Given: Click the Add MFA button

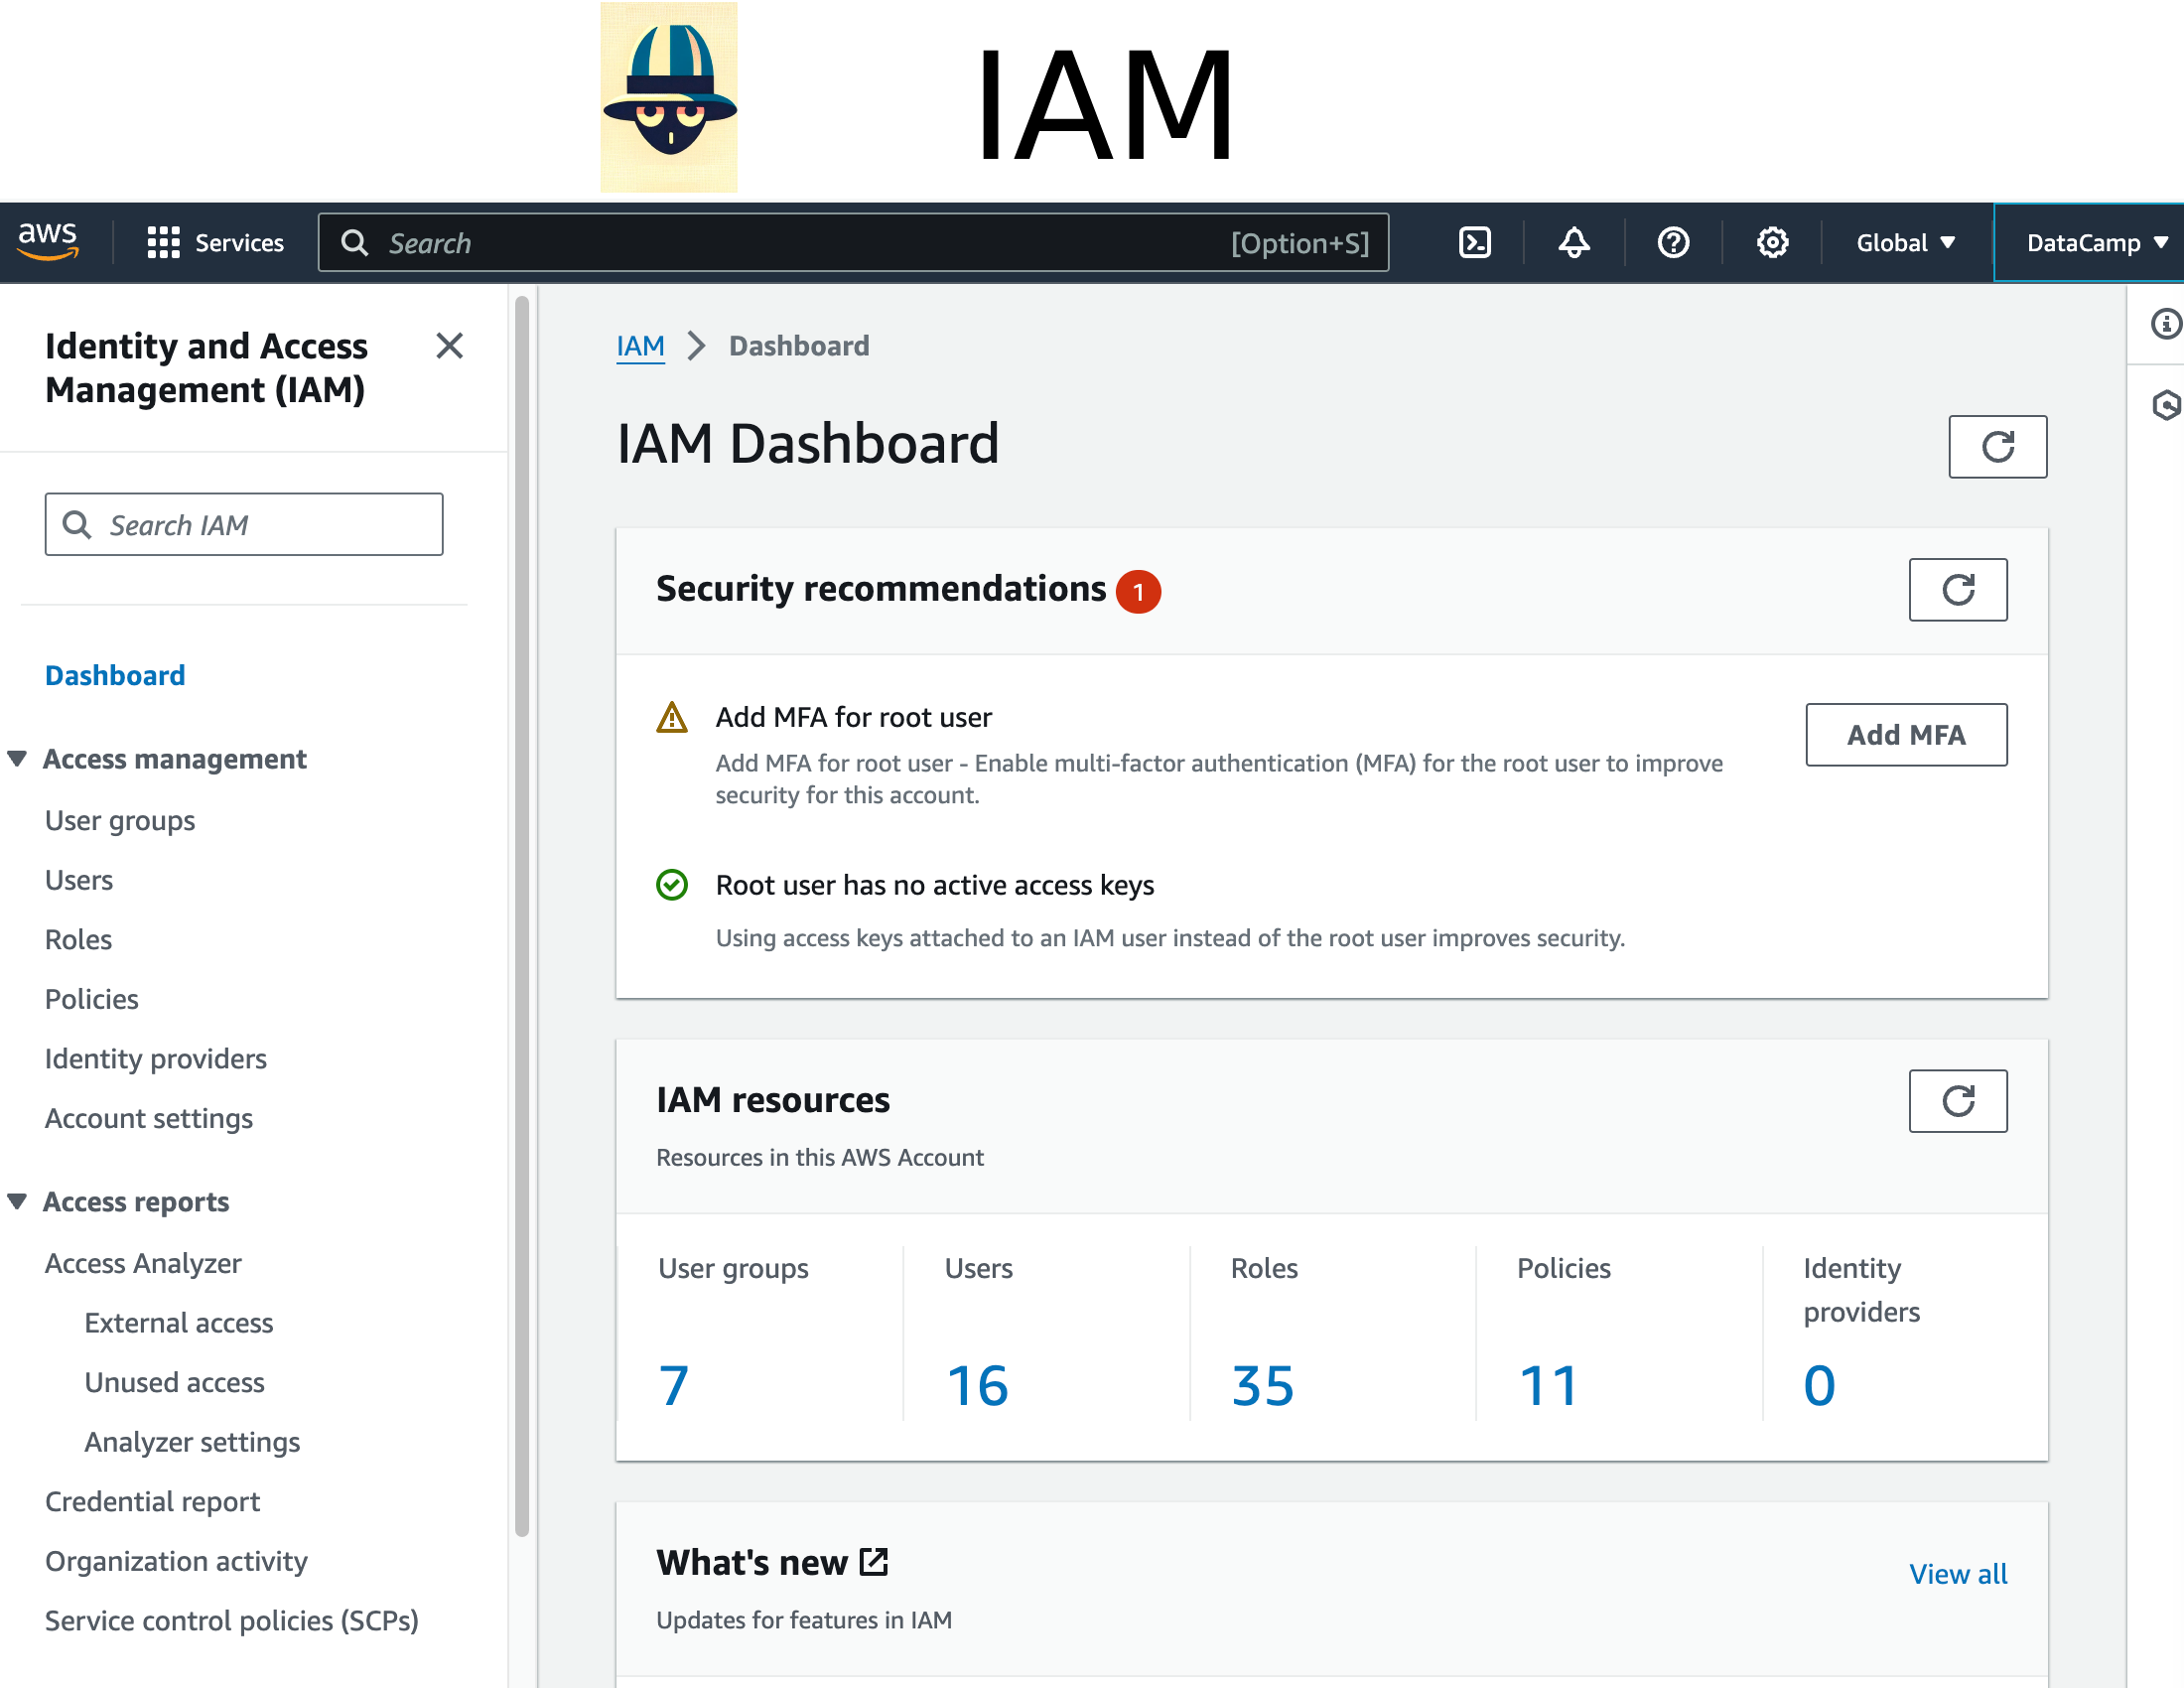Looking at the screenshot, I should coord(1906,735).
